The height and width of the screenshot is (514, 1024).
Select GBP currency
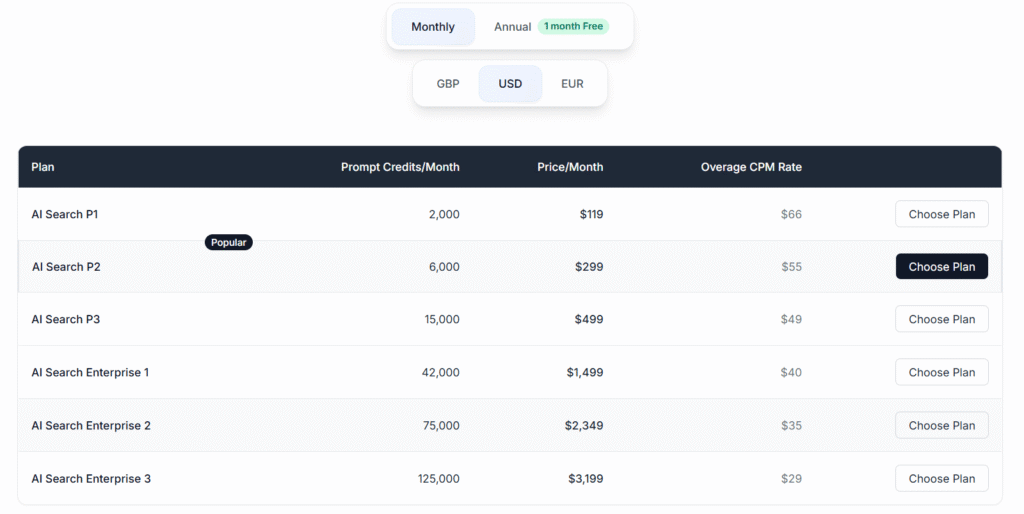tap(448, 84)
